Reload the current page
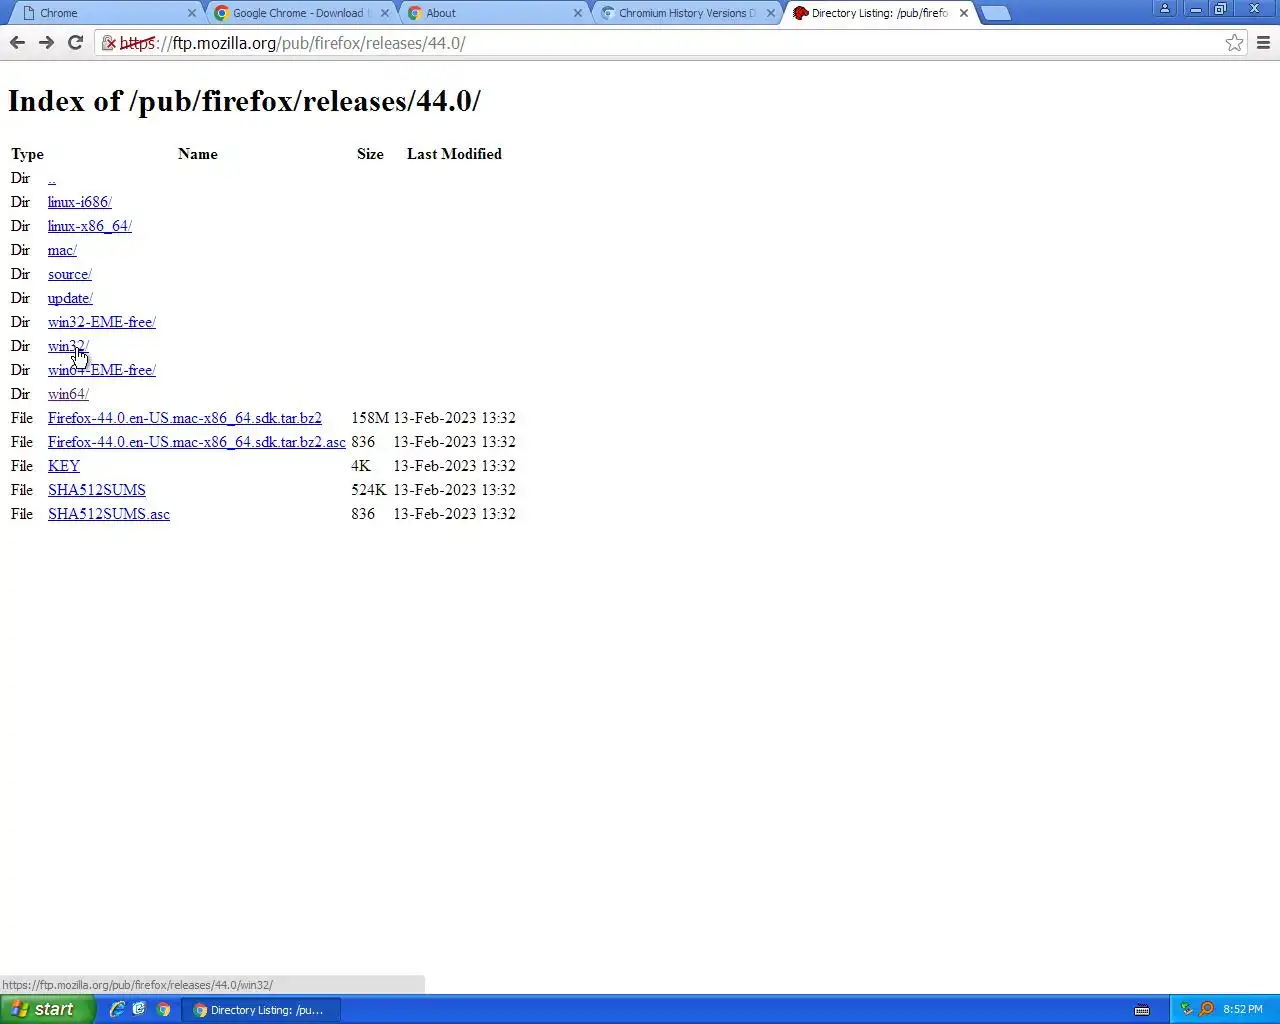 (x=75, y=42)
